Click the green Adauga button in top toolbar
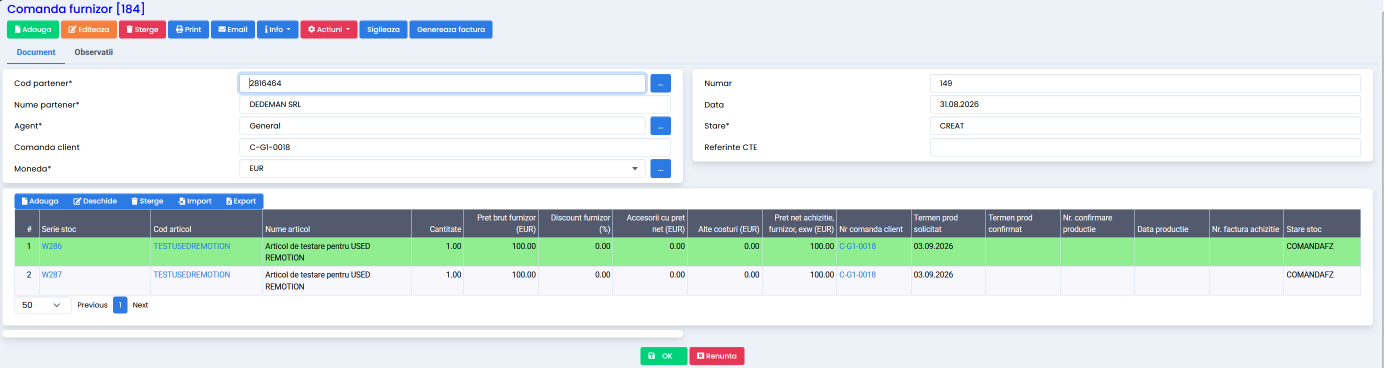The image size is (1384, 368). click(33, 29)
